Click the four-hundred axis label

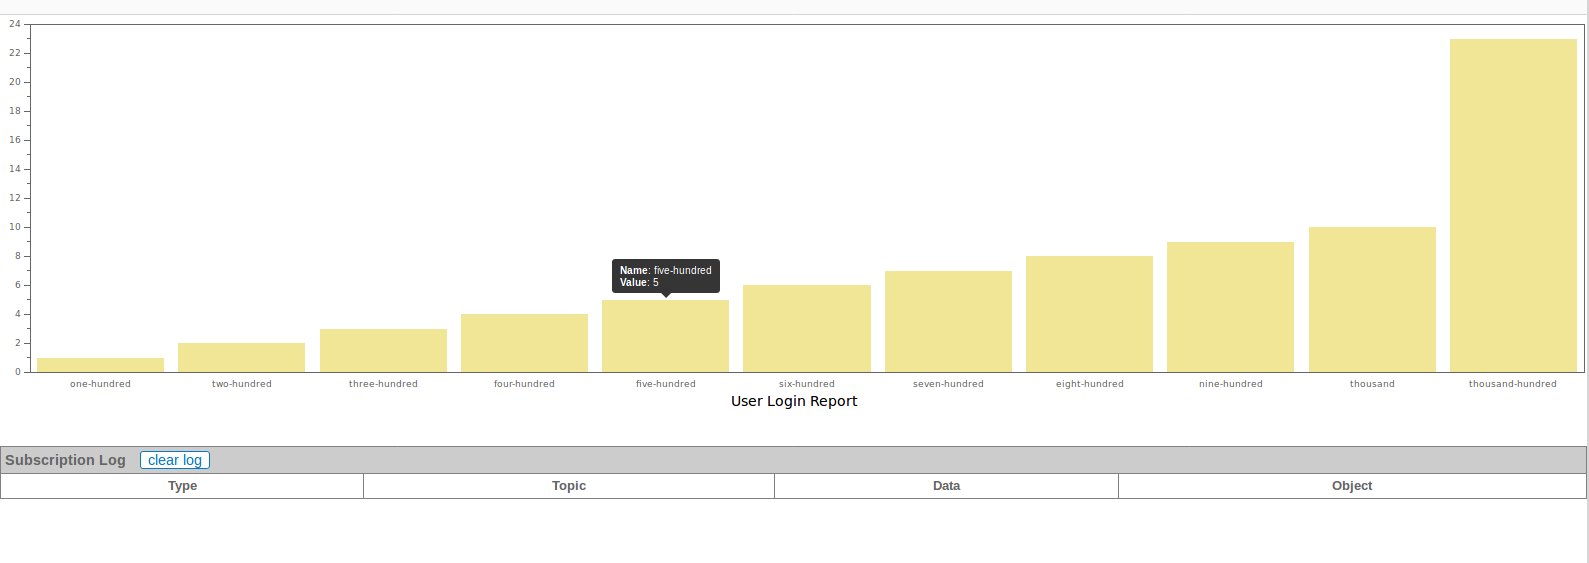point(524,384)
